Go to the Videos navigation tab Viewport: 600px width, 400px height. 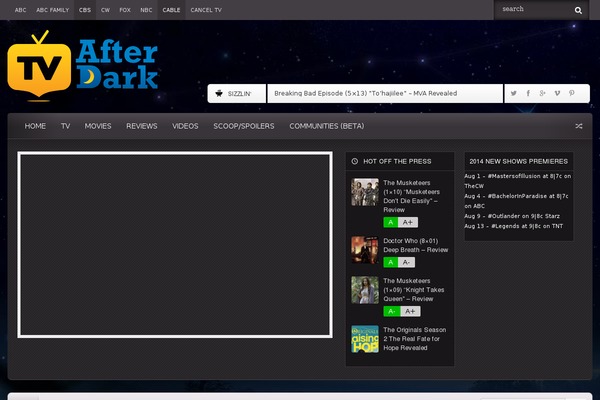point(185,126)
